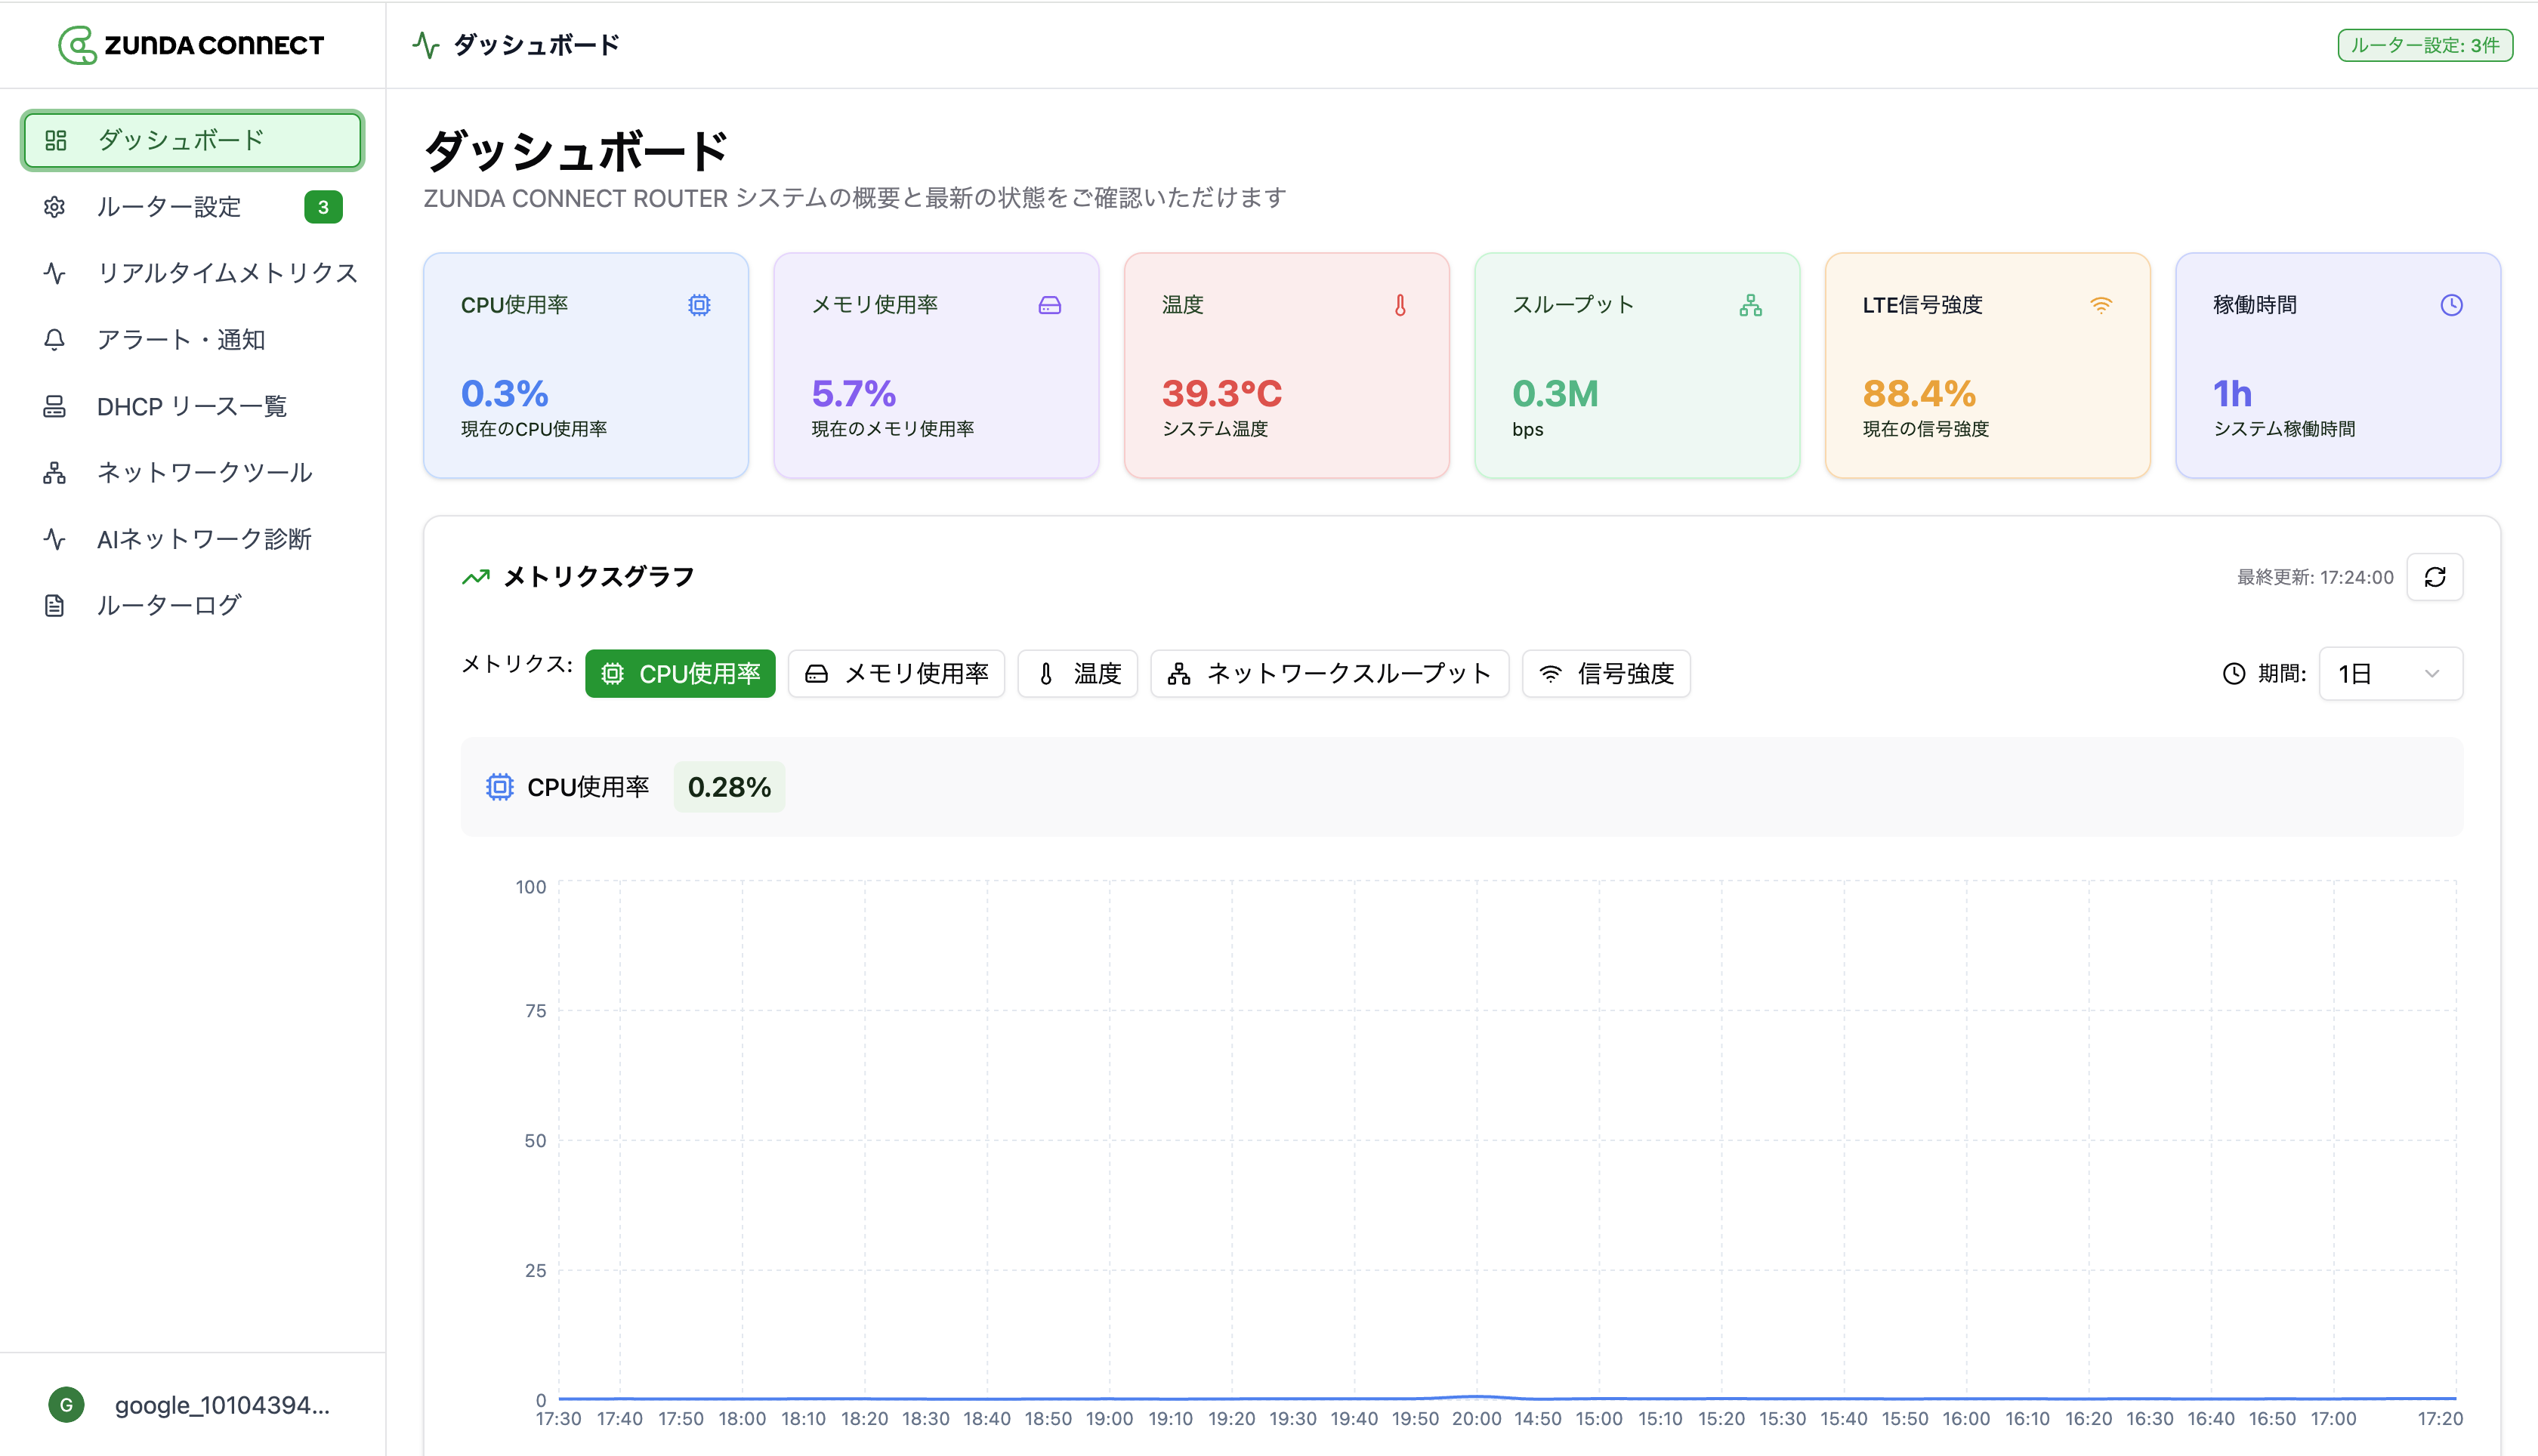This screenshot has height=1456, width=2538.
Task: Click the ダッシュボード title in the header bar
Action: click(537, 45)
